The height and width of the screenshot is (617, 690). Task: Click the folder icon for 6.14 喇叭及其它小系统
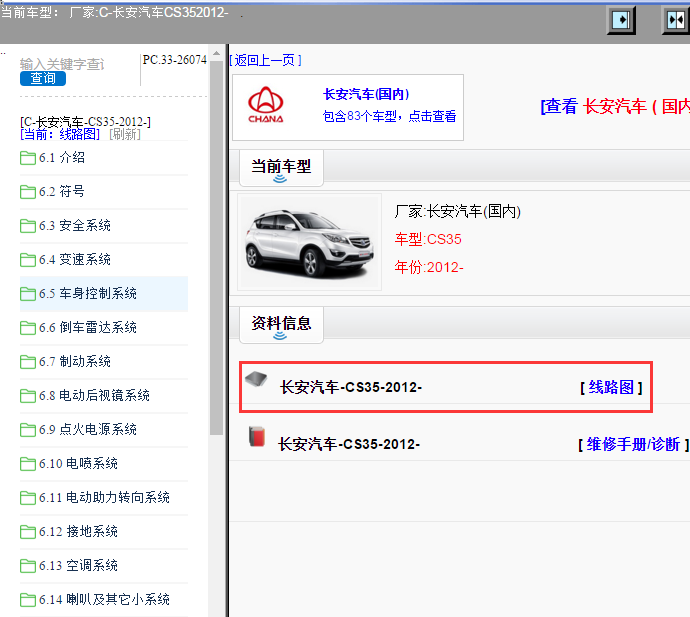(28, 599)
